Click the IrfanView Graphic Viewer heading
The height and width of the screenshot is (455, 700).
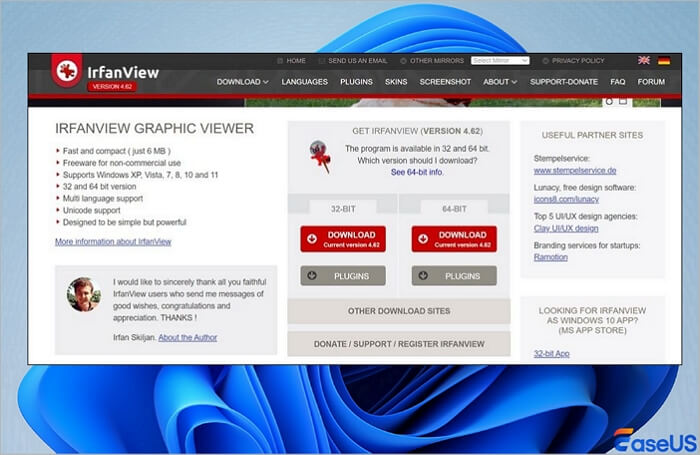[154, 129]
